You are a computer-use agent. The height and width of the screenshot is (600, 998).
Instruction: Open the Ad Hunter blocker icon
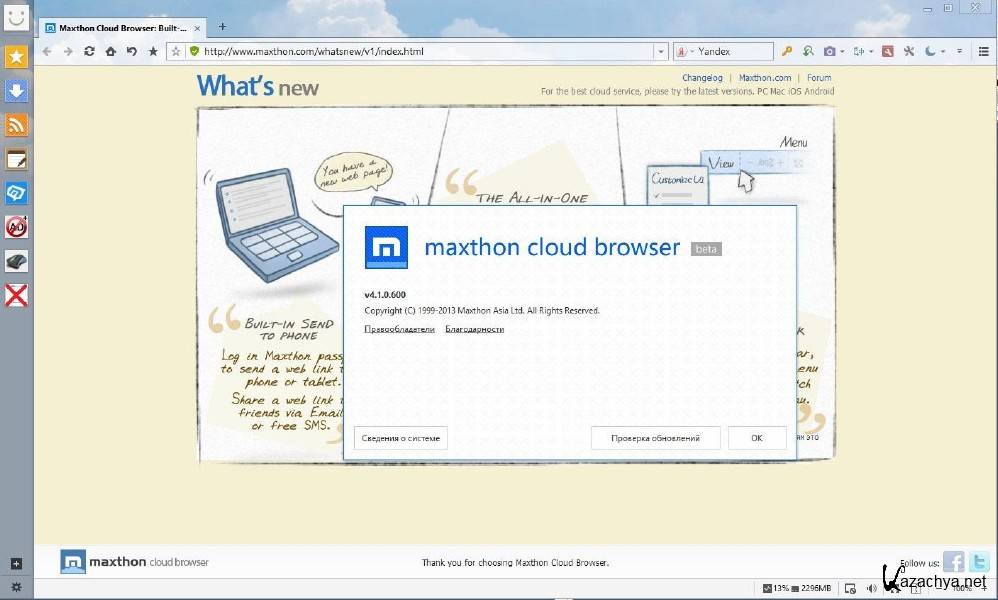[16, 227]
